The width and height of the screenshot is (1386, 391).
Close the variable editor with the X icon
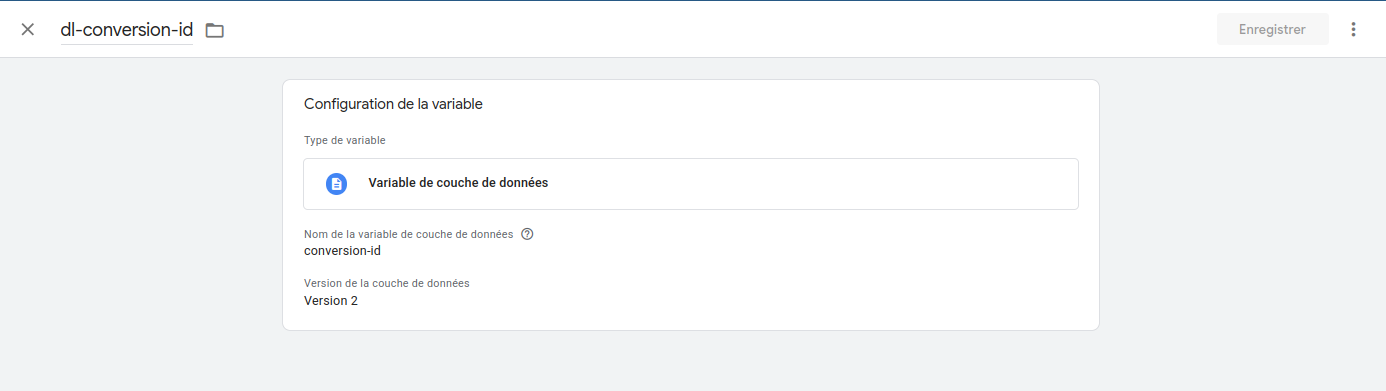28,29
